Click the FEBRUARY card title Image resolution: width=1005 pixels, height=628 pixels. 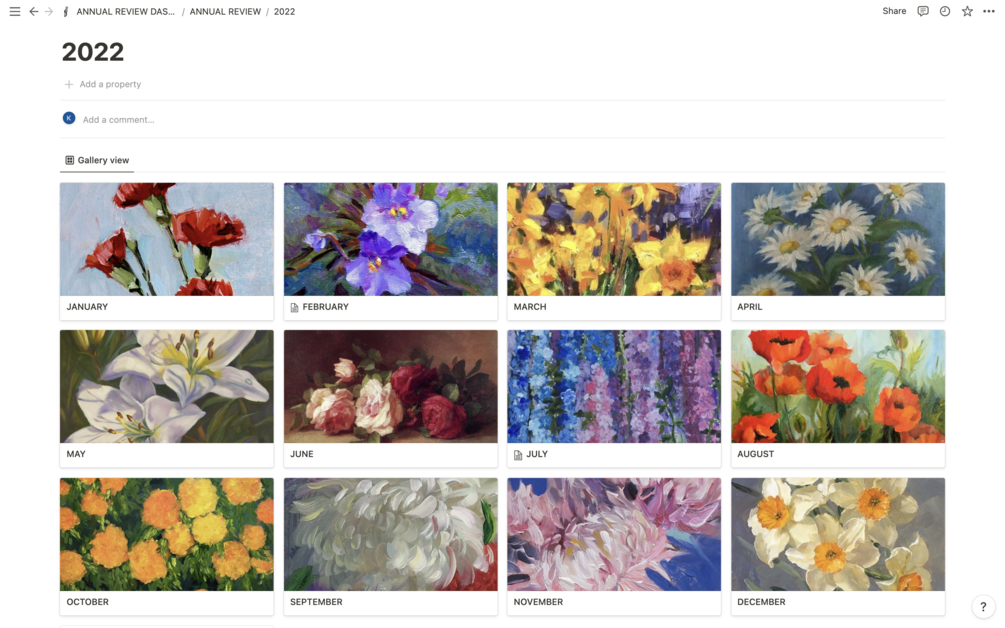326,307
